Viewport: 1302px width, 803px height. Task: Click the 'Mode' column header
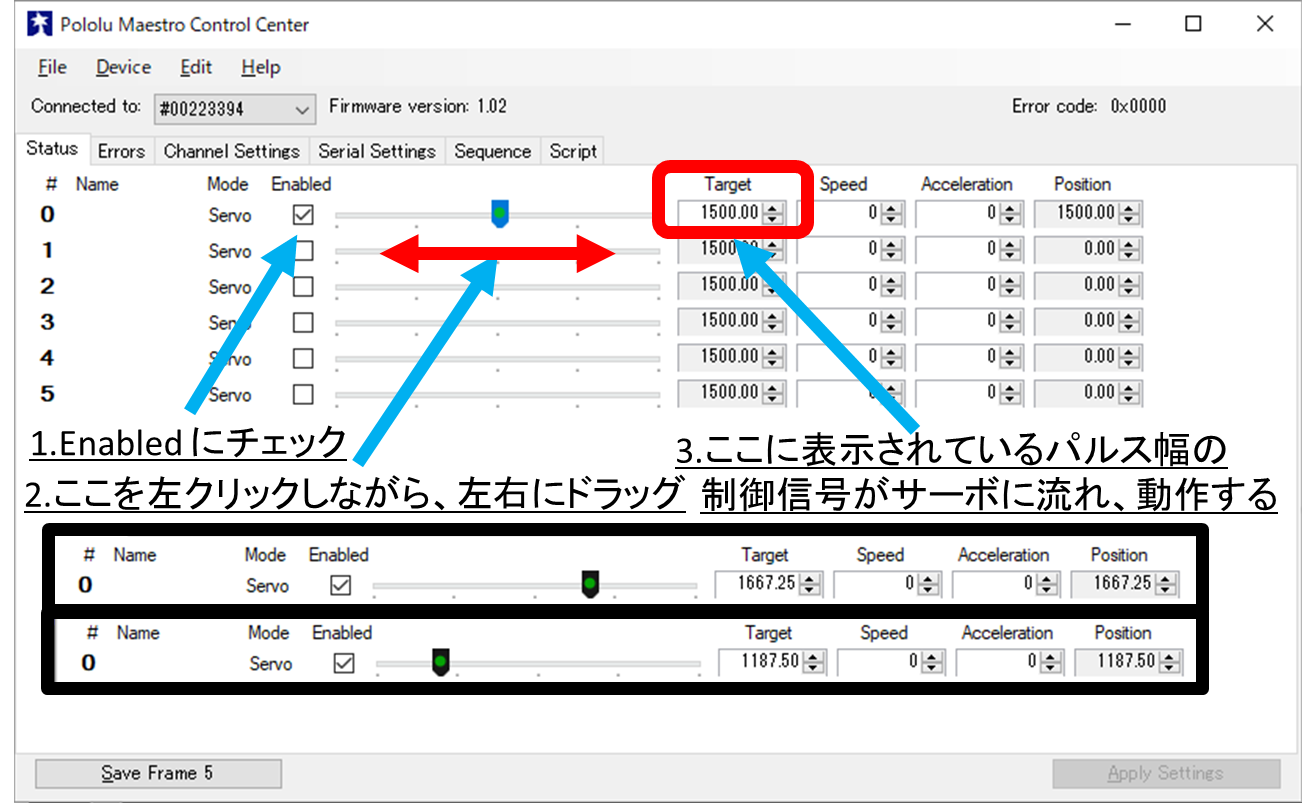[228, 184]
